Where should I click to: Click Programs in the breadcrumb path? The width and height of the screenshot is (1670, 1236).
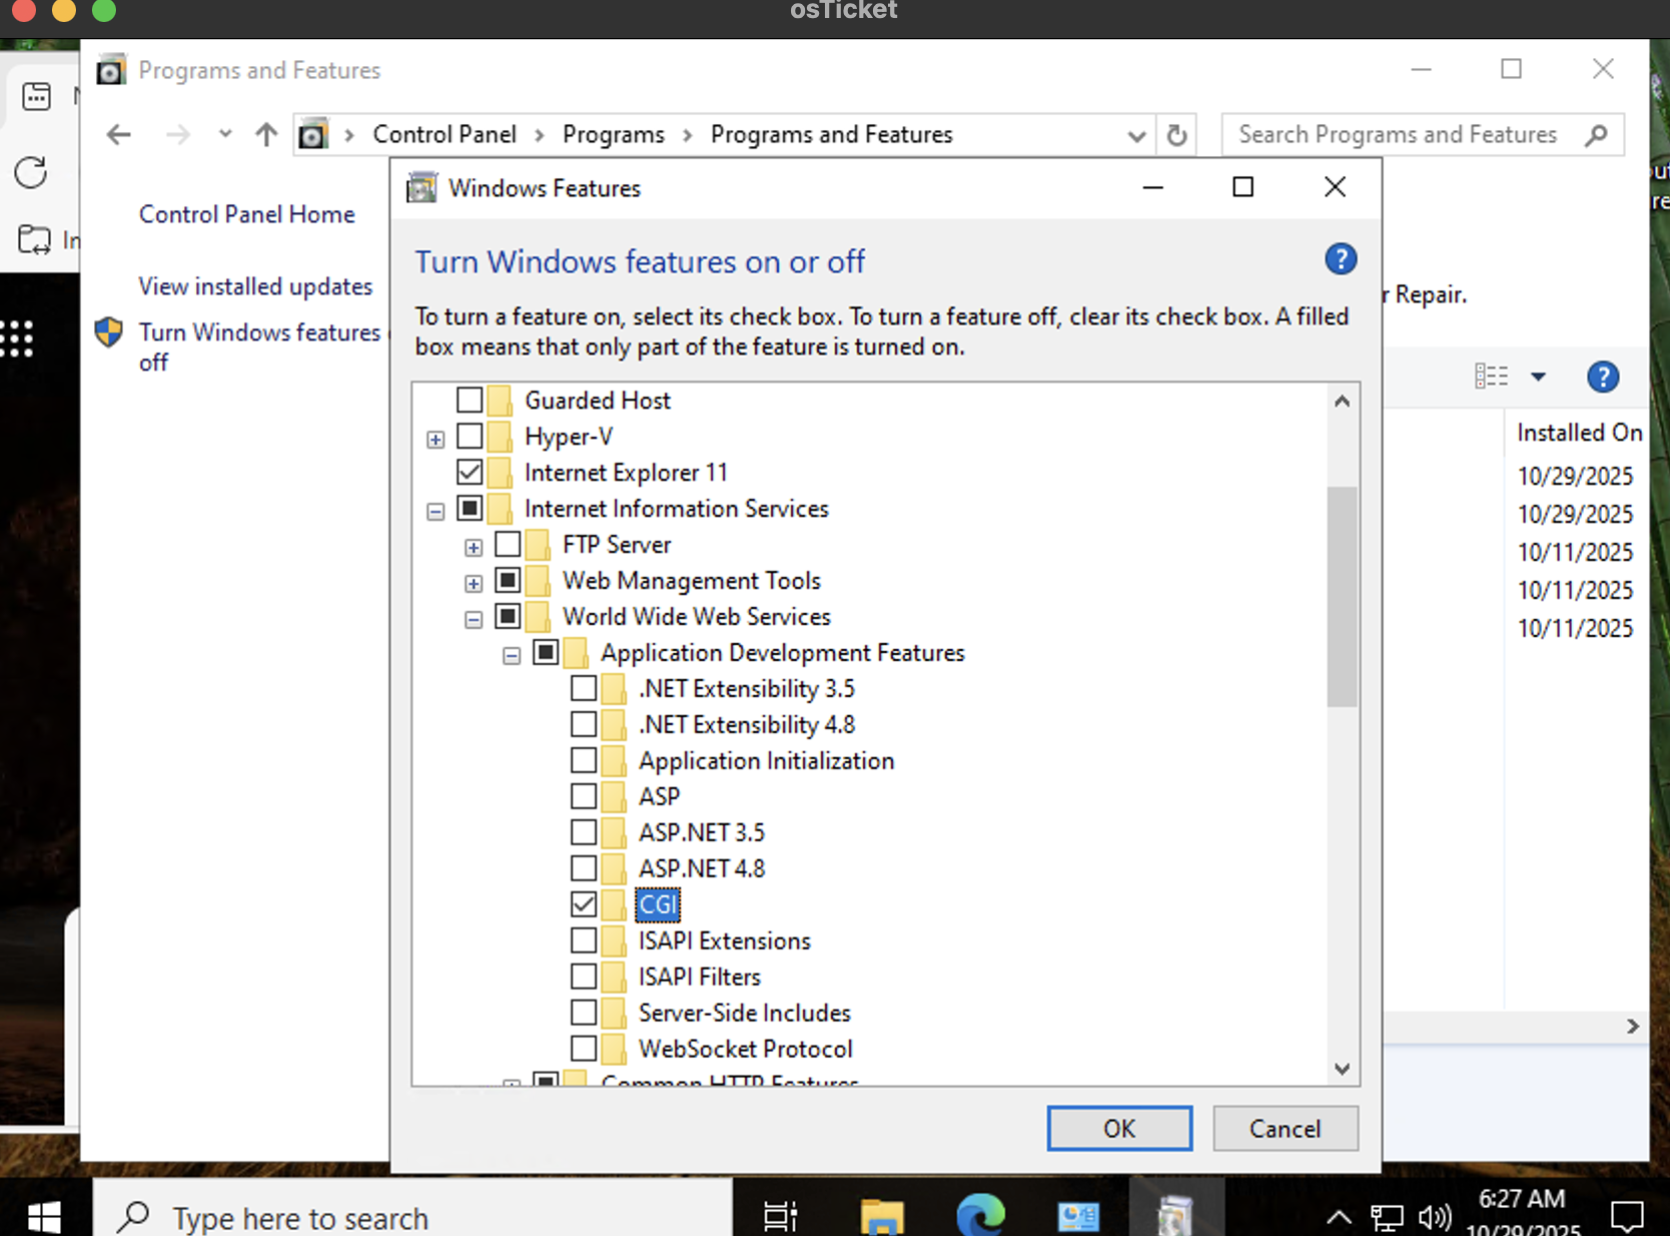613,134
